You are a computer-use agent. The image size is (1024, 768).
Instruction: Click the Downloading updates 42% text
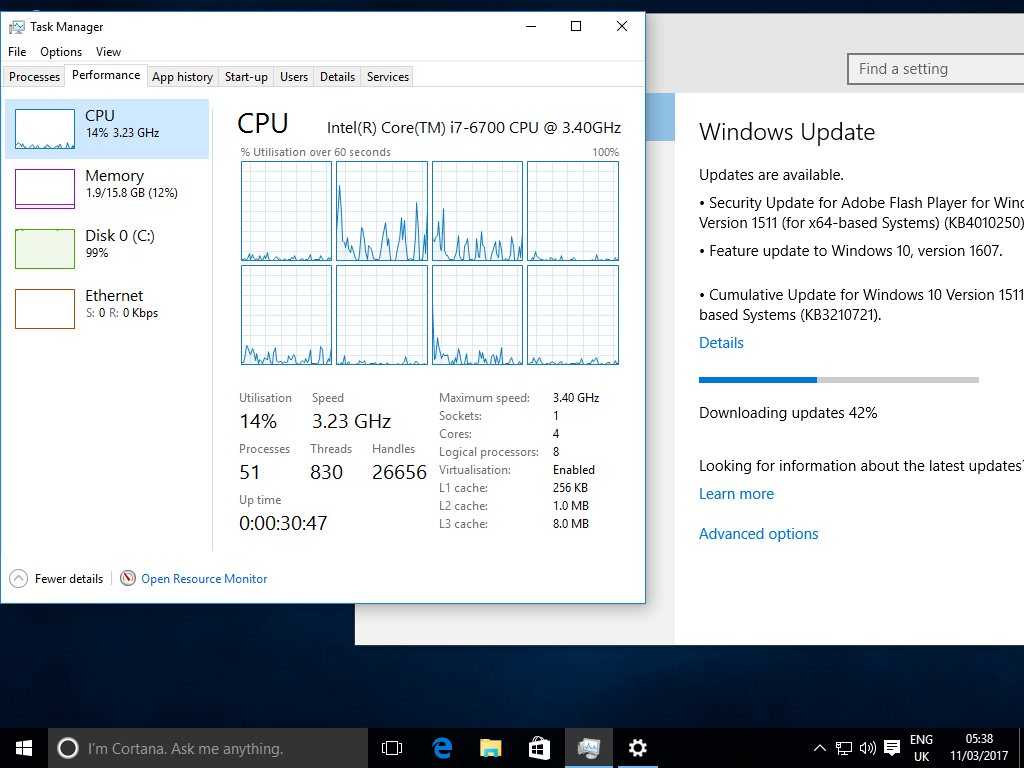pyautogui.click(x=788, y=413)
